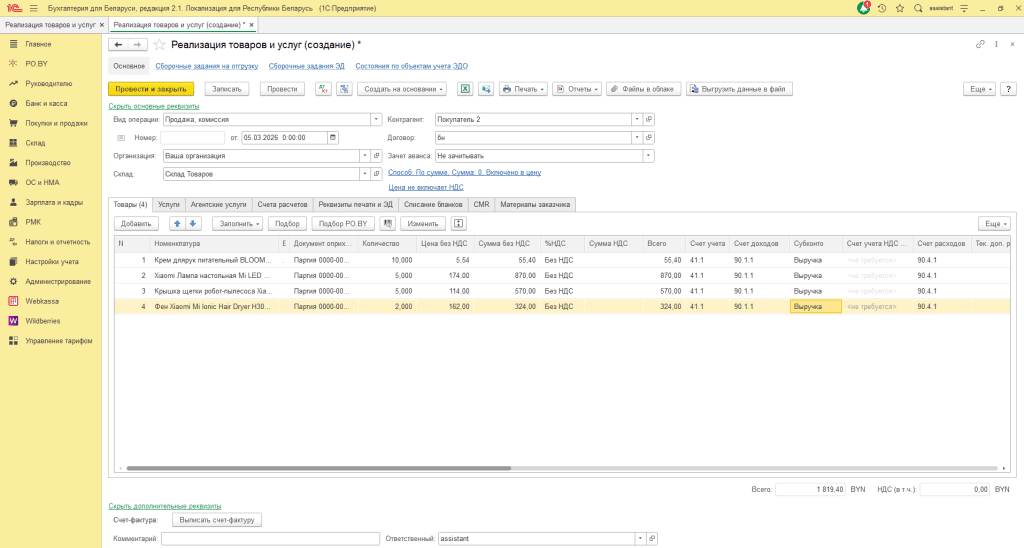Viewport: 1024px width, 548px height.
Task: Click into the Комментарий input field
Action: pos(270,538)
